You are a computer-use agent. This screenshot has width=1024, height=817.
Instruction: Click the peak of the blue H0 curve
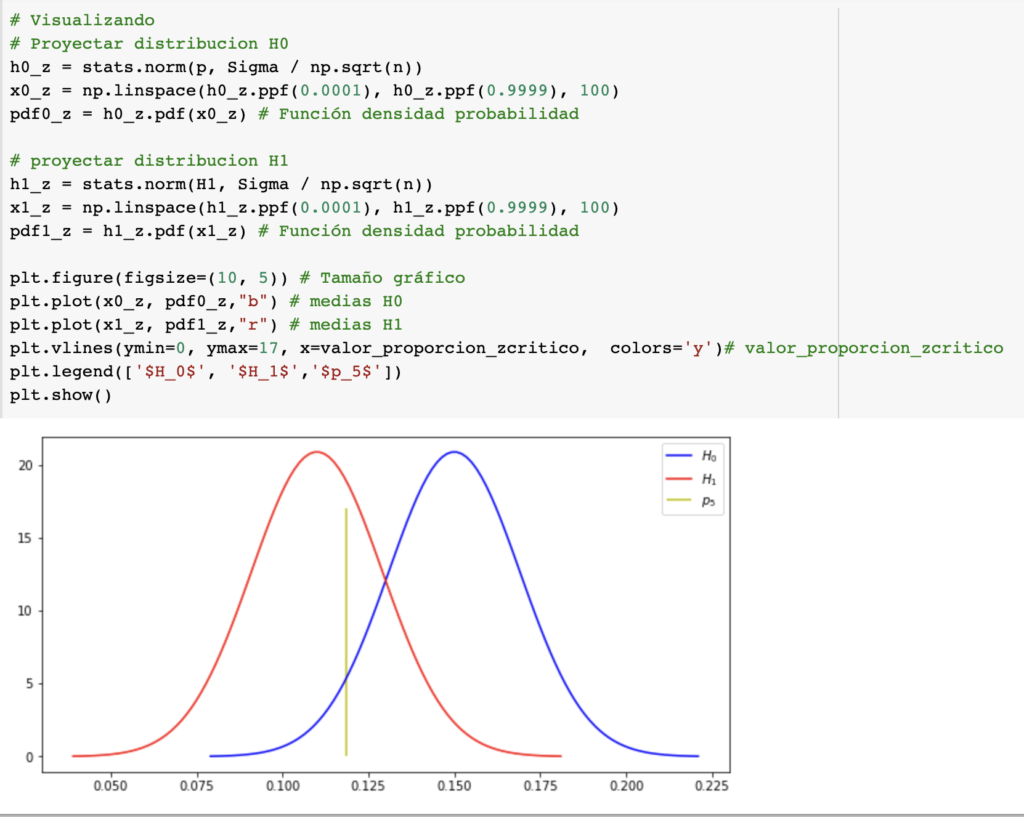tap(456, 452)
